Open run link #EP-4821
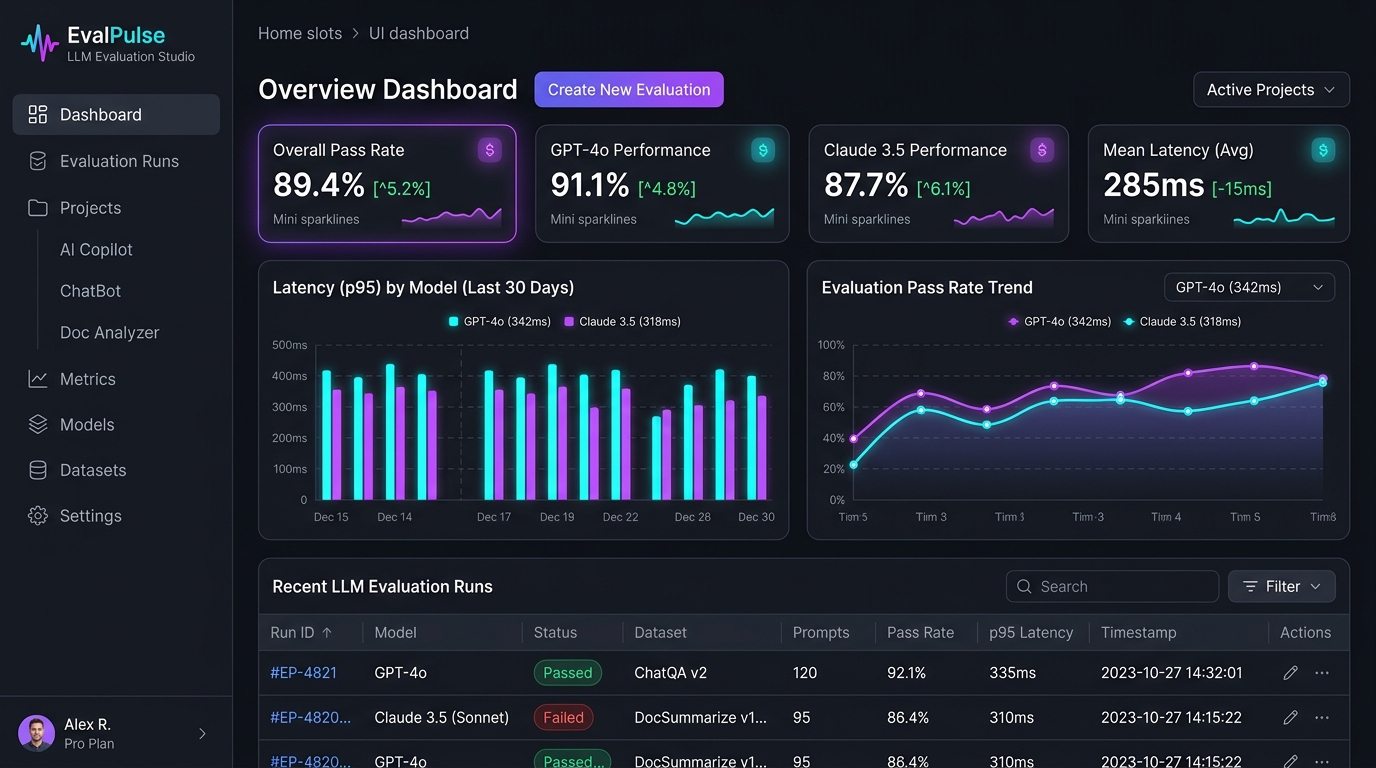Image resolution: width=1376 pixels, height=768 pixels. tap(303, 673)
